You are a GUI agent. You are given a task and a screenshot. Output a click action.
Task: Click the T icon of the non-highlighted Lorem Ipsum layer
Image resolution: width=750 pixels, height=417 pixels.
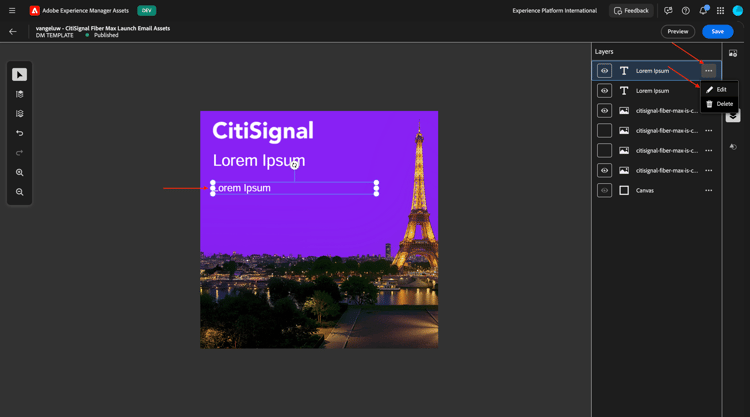point(624,91)
